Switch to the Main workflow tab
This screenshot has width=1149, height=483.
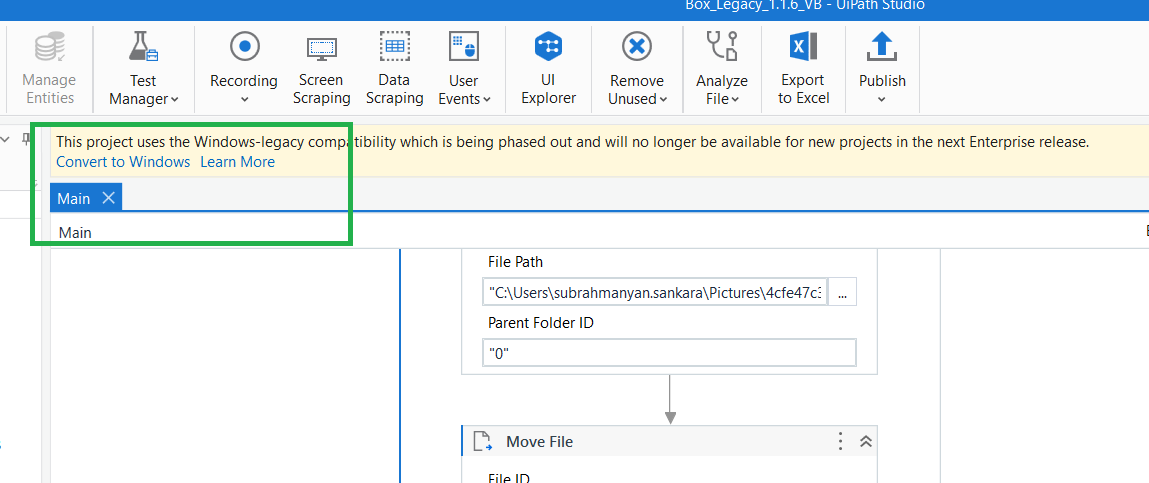[x=74, y=199]
